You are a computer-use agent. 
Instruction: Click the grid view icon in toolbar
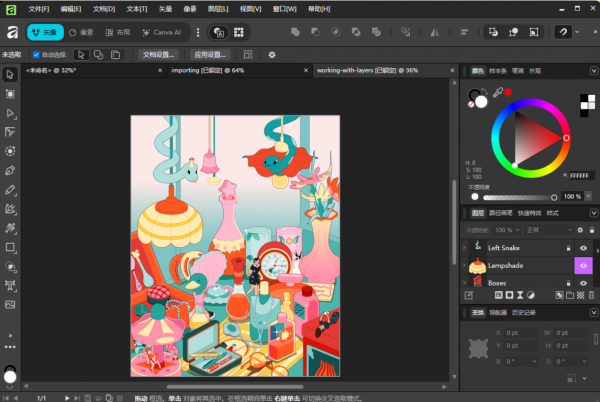click(x=239, y=33)
